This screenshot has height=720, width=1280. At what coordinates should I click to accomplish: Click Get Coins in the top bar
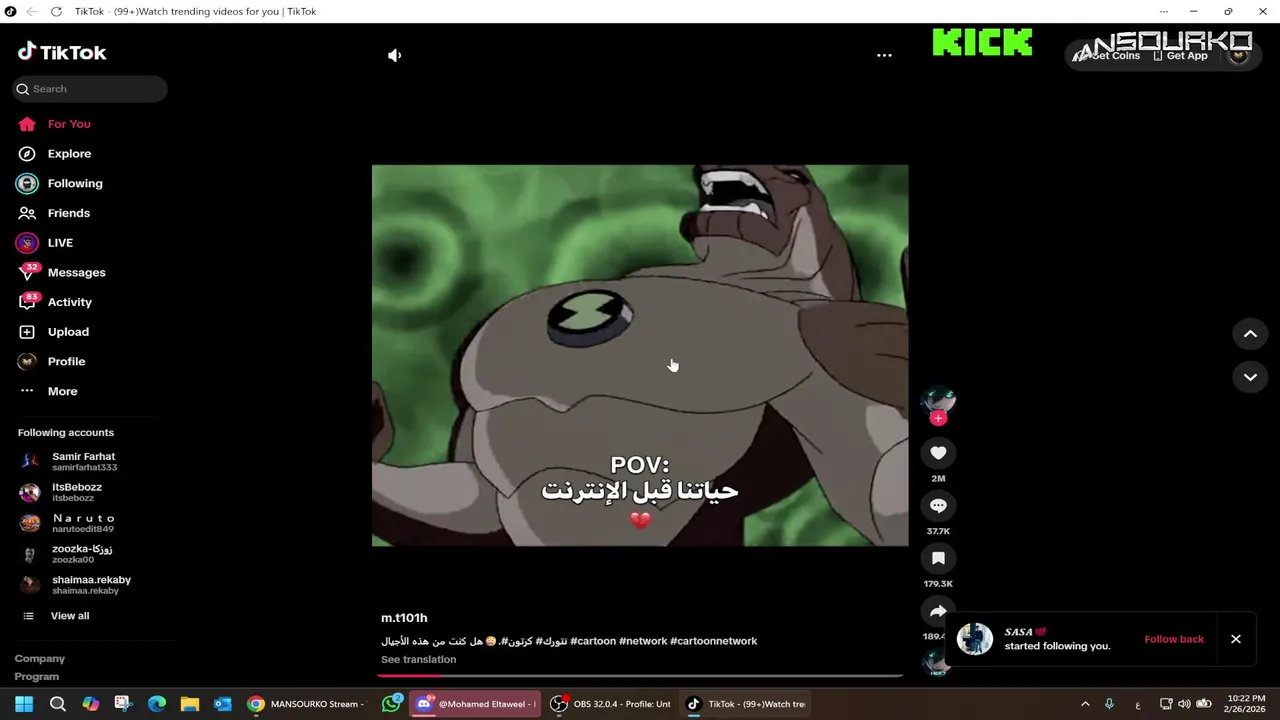tap(1108, 56)
